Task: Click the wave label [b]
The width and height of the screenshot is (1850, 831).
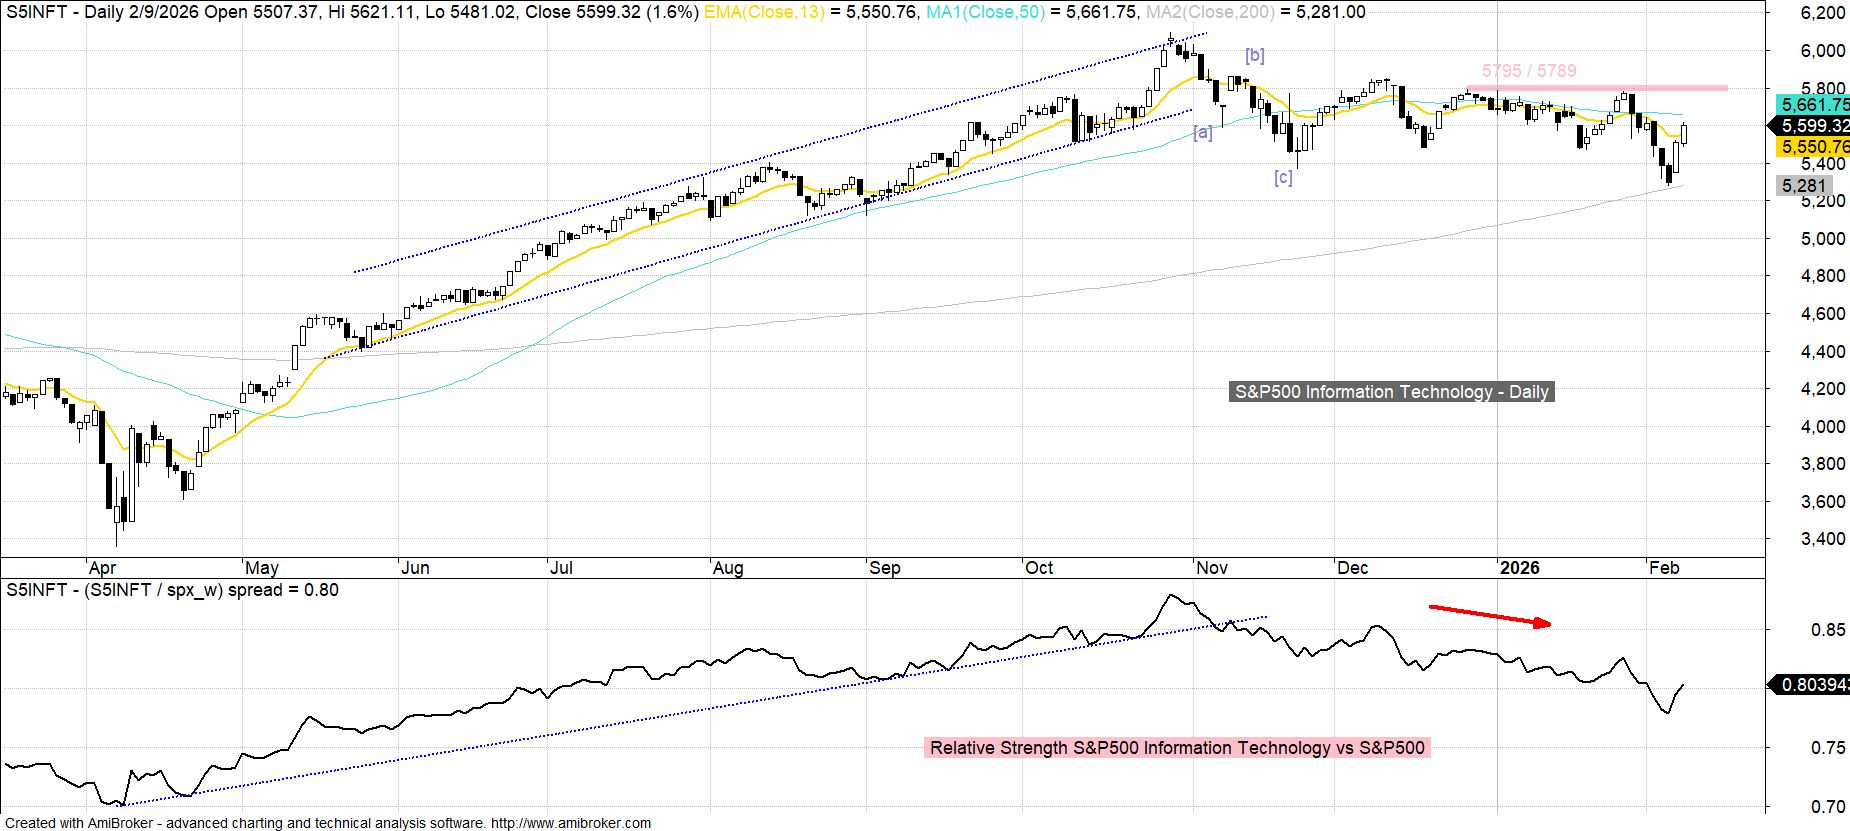Action: coord(1254,56)
